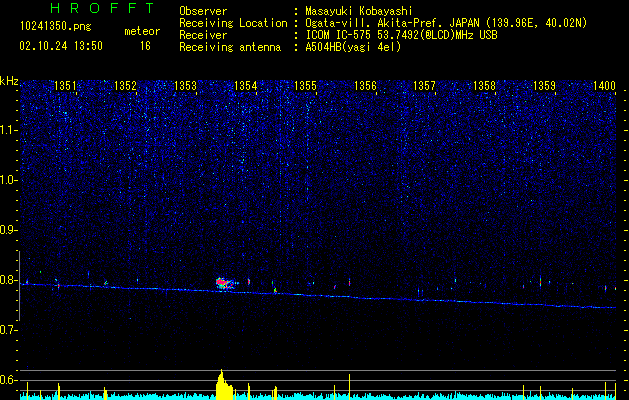Click the antenna A504HB(yagi 4el) text
This screenshot has height=400, width=629.
[x=353, y=47]
